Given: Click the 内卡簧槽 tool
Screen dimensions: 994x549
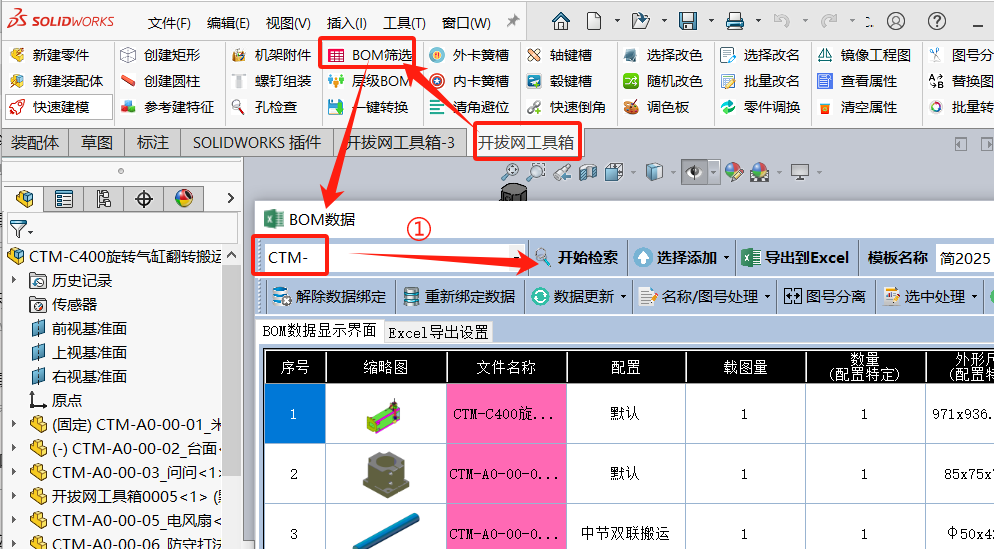Looking at the screenshot, I should (x=469, y=81).
